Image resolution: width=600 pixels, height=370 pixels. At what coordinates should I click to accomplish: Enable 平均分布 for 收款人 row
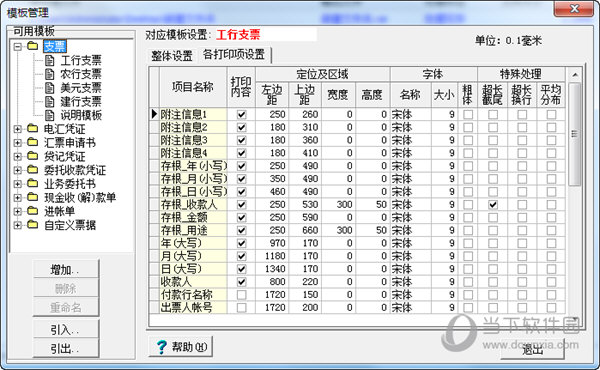click(551, 282)
